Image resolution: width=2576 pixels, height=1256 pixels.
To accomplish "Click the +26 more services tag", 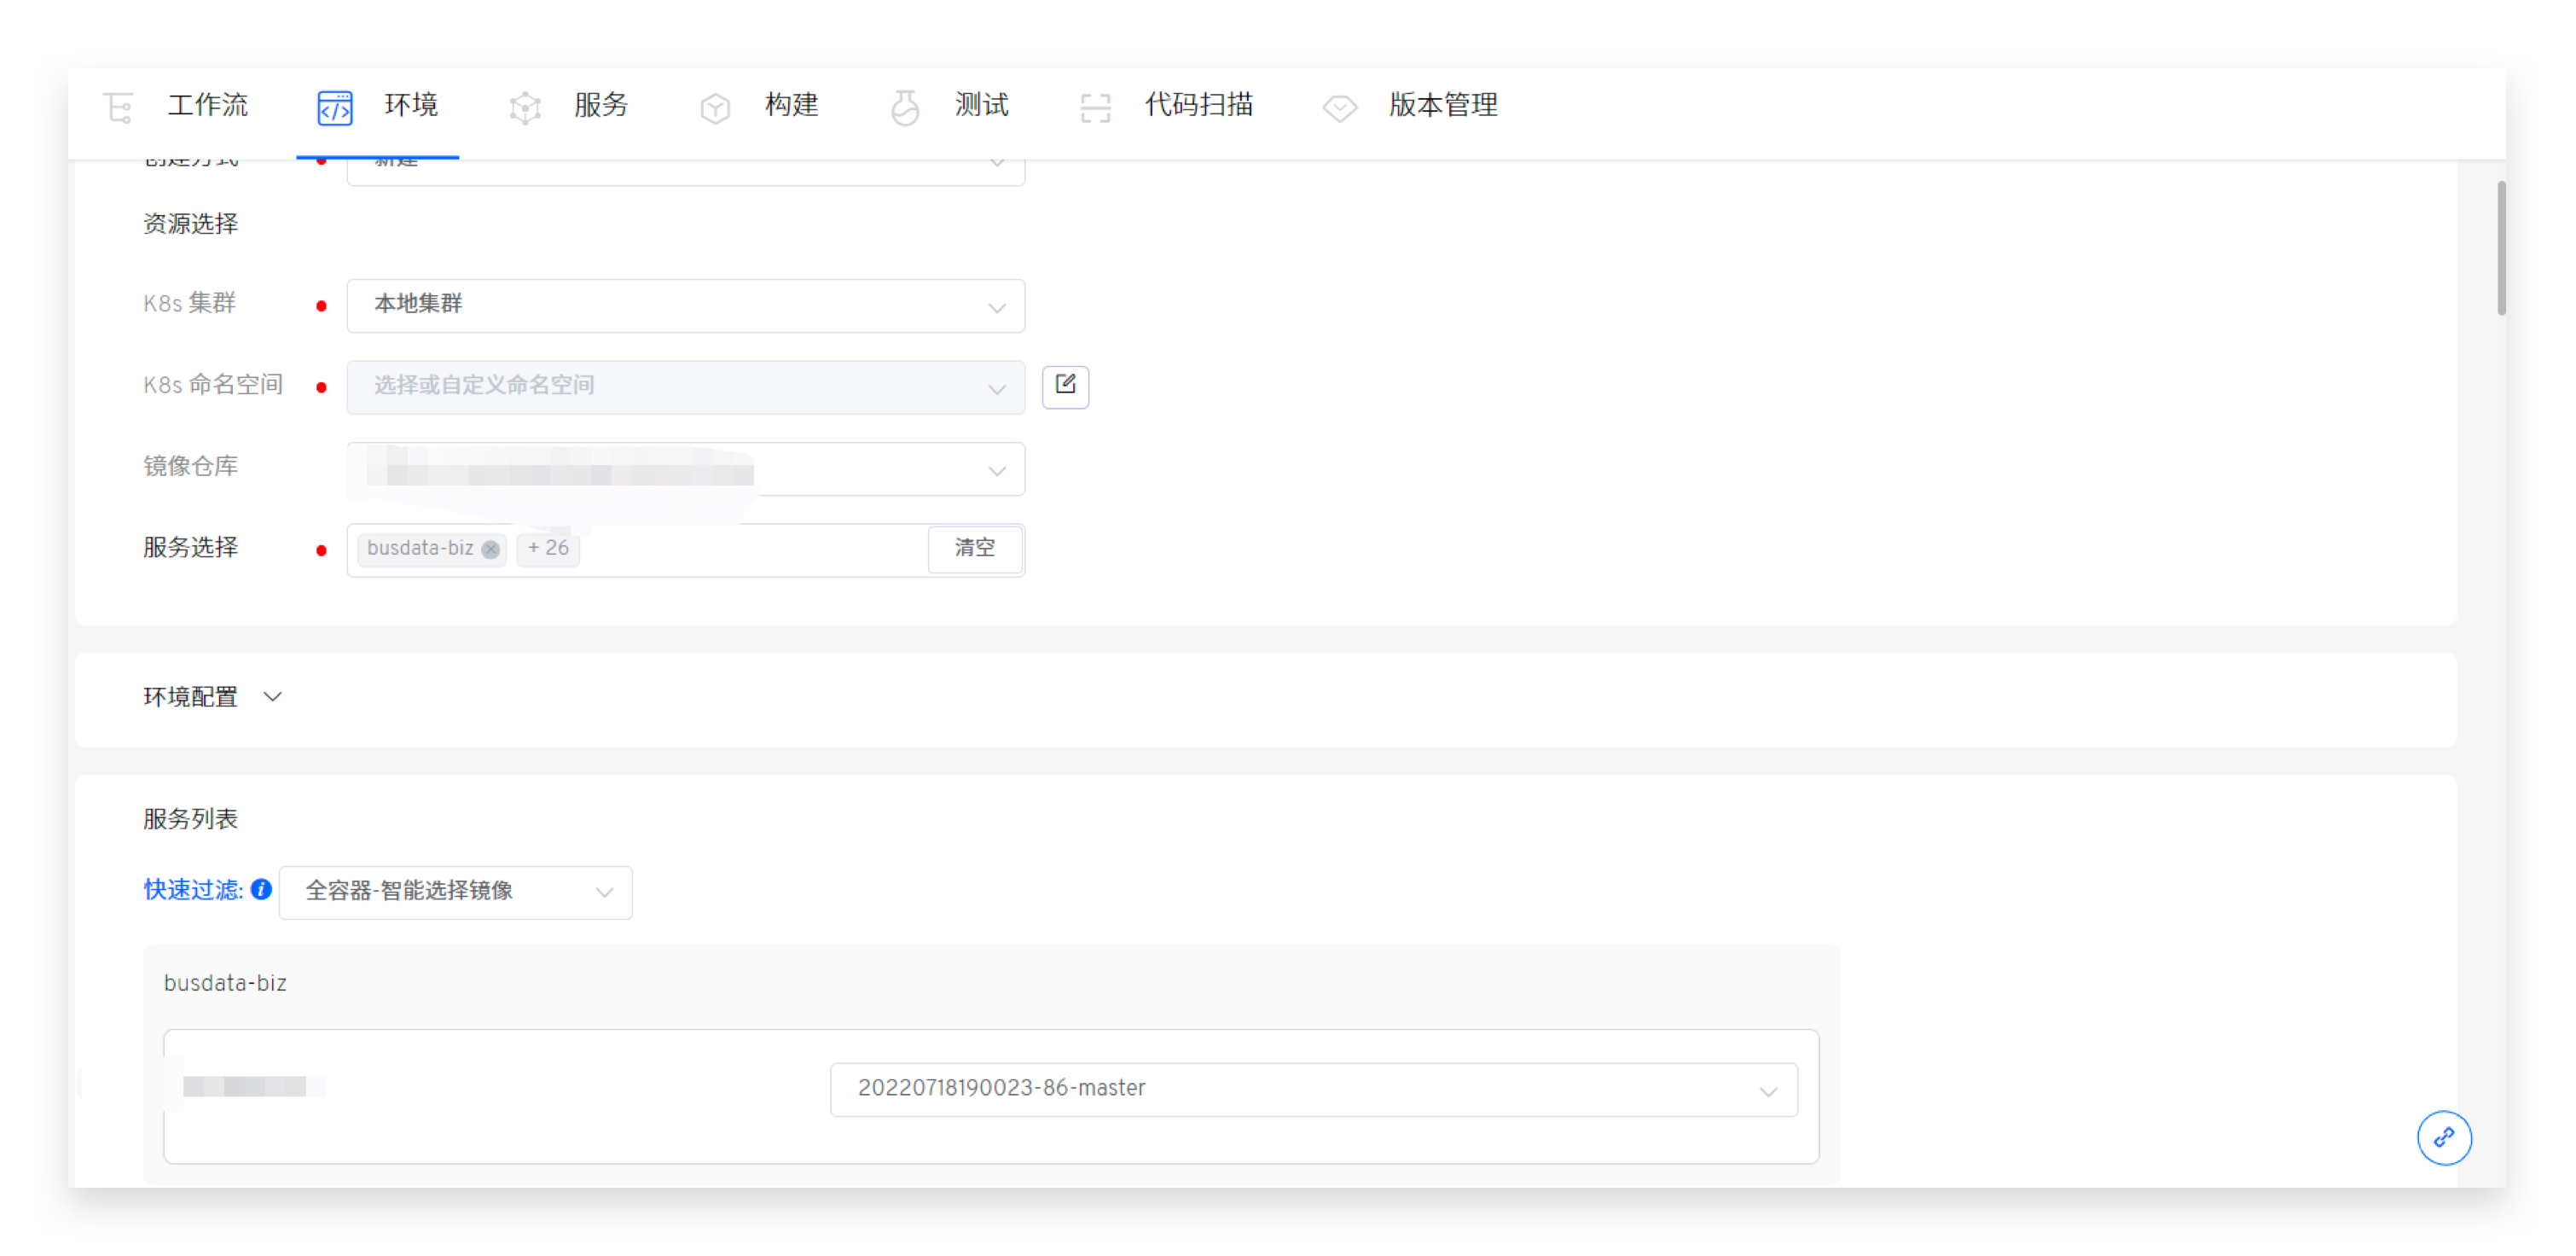I will pos(548,548).
